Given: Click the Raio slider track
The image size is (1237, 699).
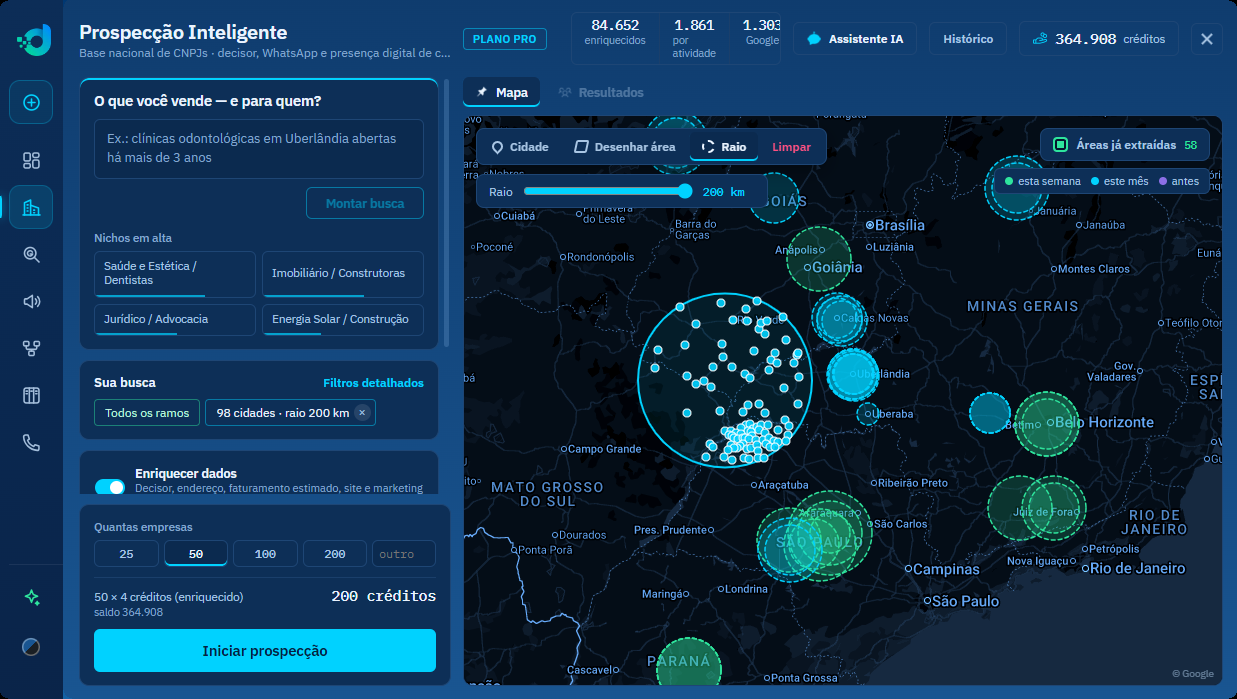Looking at the screenshot, I should (608, 191).
